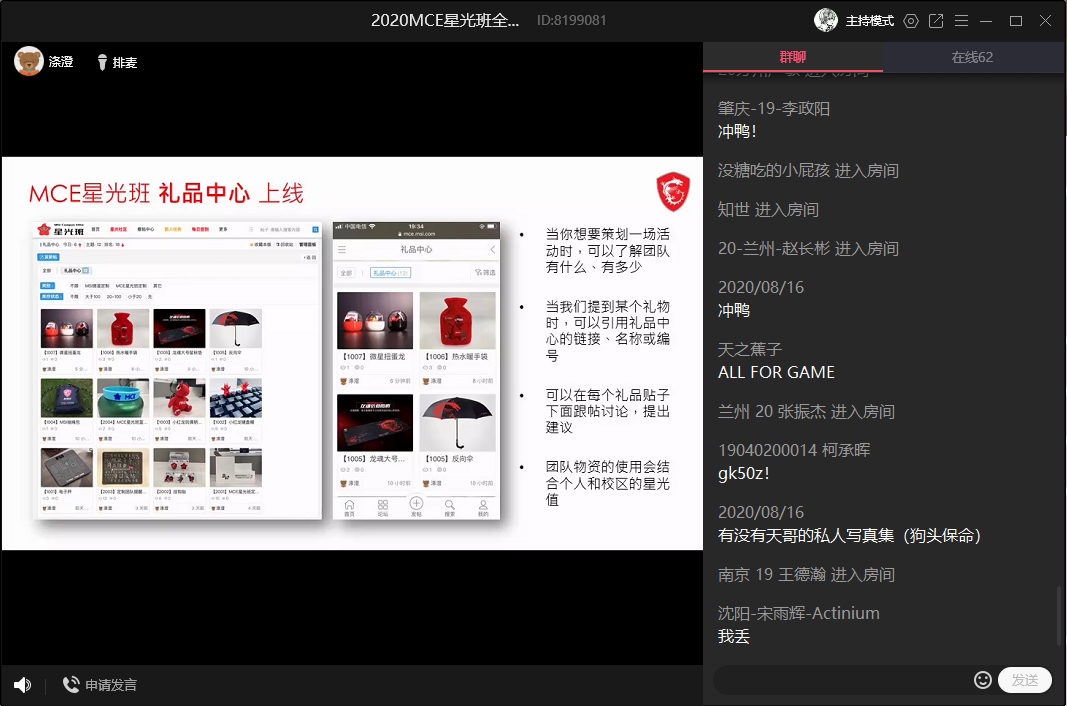Click the chat panel scrollbar

point(1059,616)
